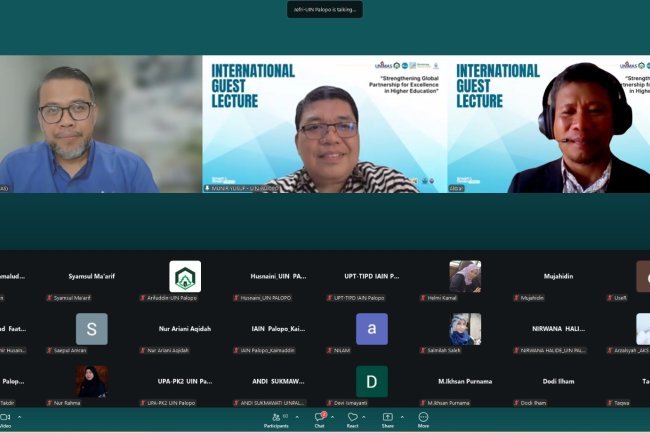Click muted mic icon beside Dodi Ilham label

click(x=517, y=403)
